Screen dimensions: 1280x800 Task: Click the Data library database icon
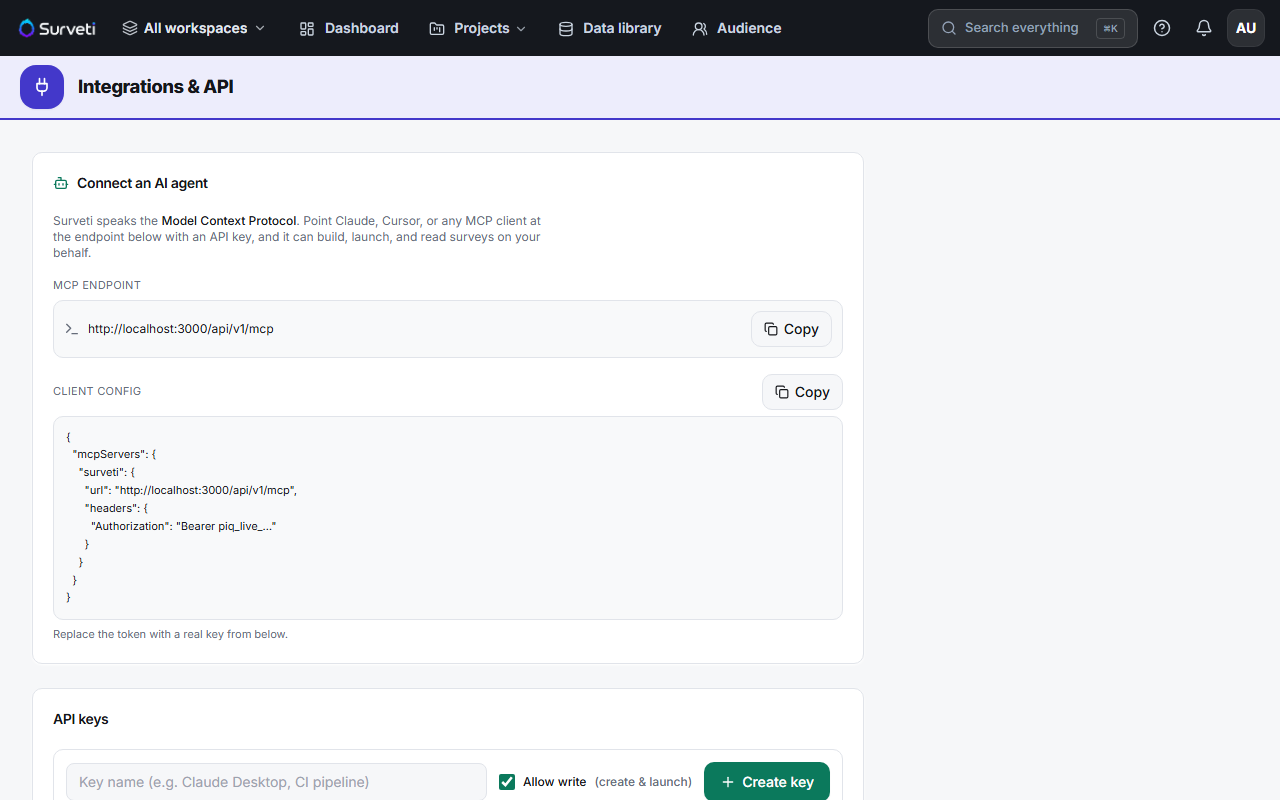tap(566, 29)
